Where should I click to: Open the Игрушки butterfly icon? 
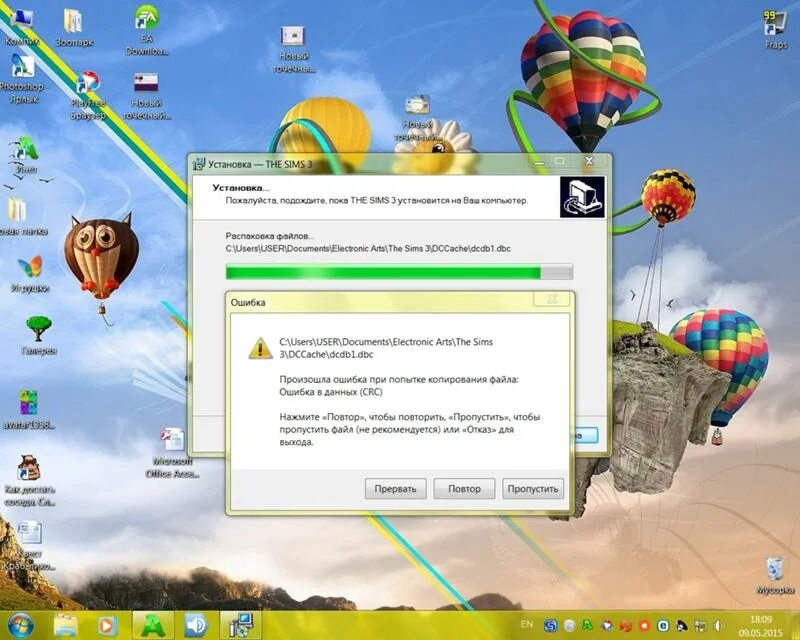click(x=30, y=274)
